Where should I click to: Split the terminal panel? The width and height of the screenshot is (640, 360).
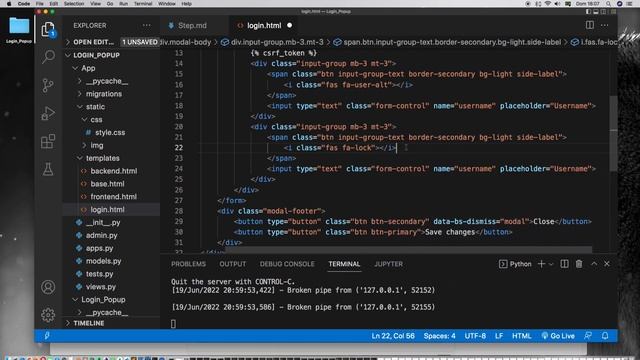coord(564,264)
